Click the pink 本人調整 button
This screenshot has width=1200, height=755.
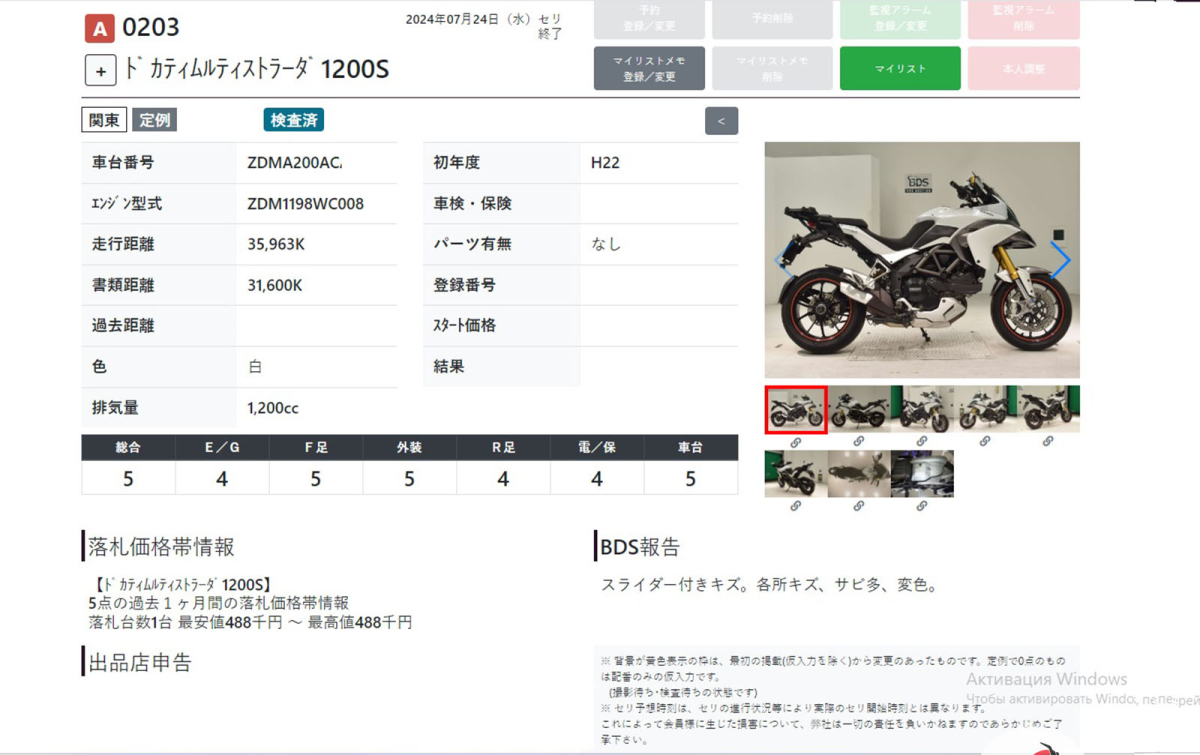click(1024, 69)
